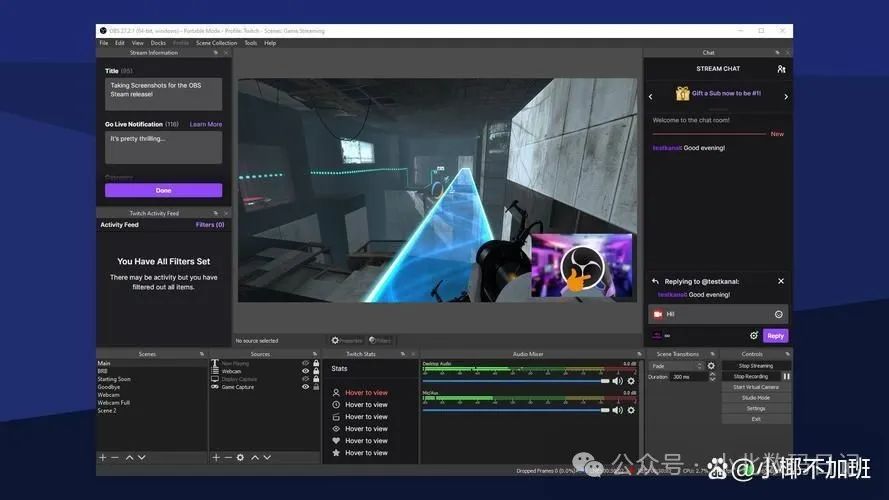Click the Stop Streaming button
889x500 pixels.
(756, 366)
